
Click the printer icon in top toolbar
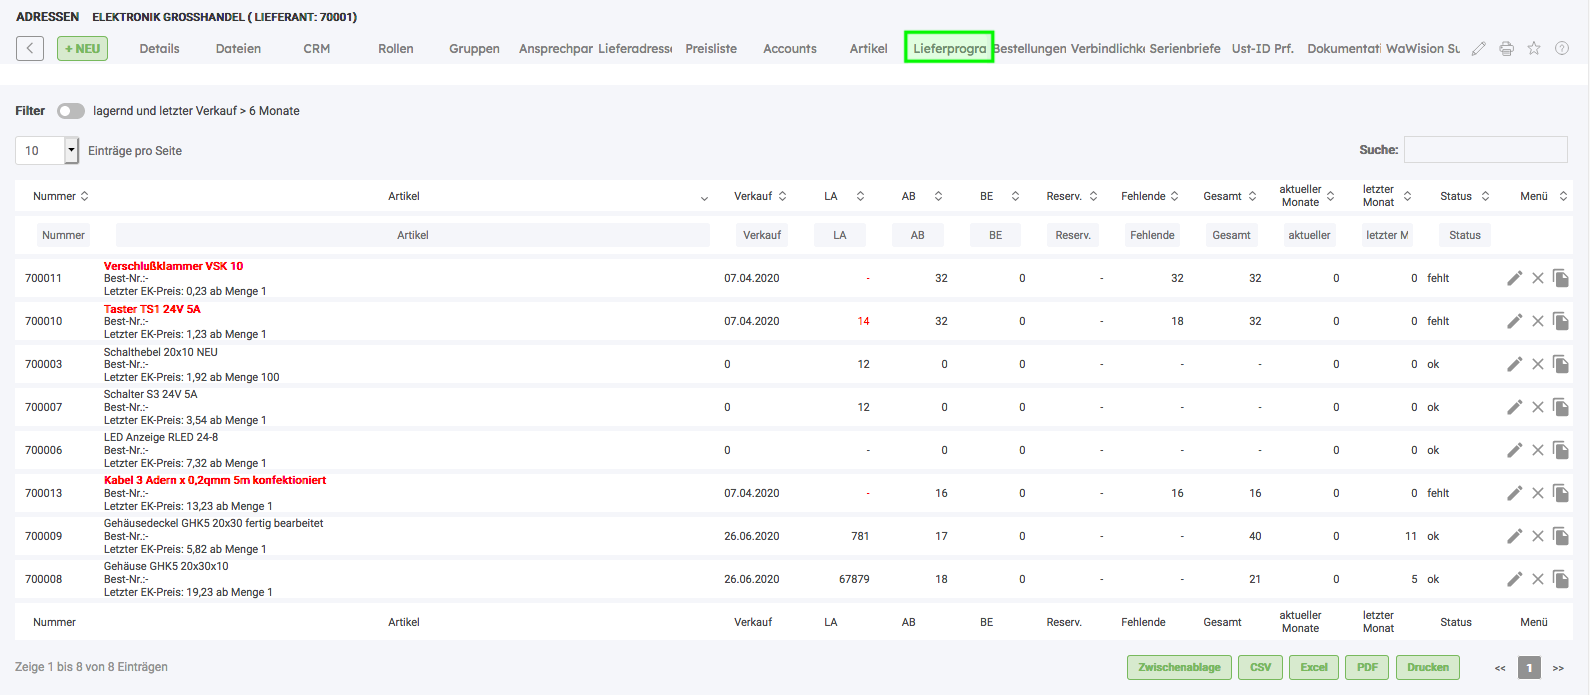pos(1506,48)
